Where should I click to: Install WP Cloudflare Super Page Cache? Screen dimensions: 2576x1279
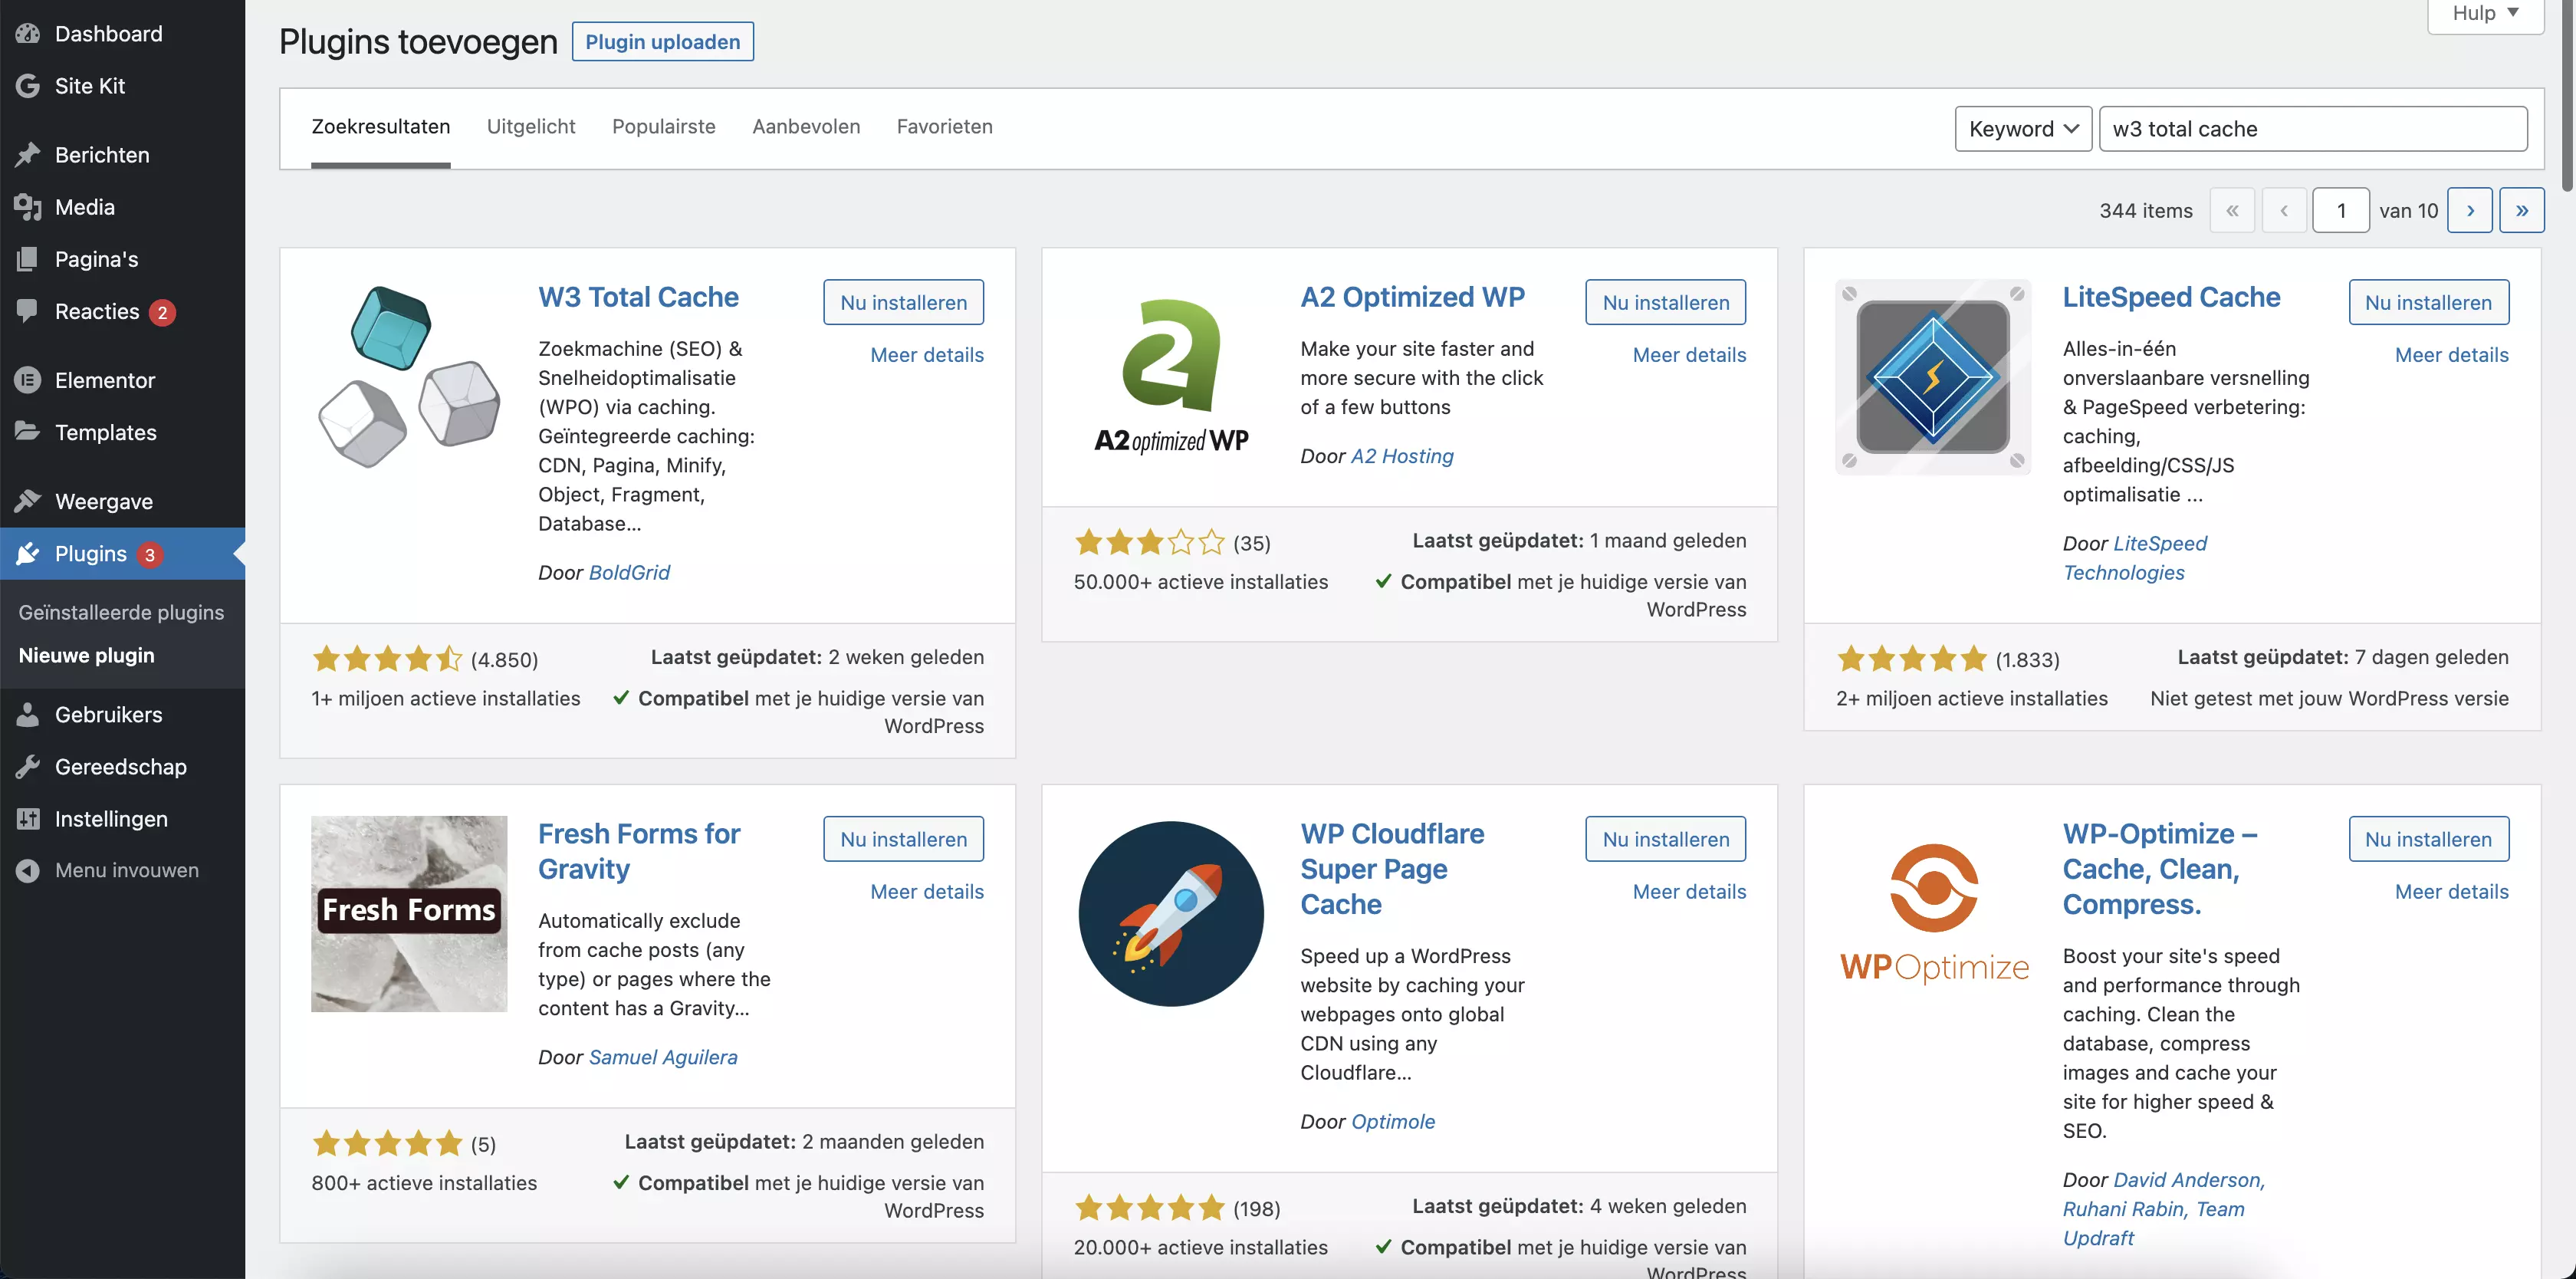point(1665,839)
